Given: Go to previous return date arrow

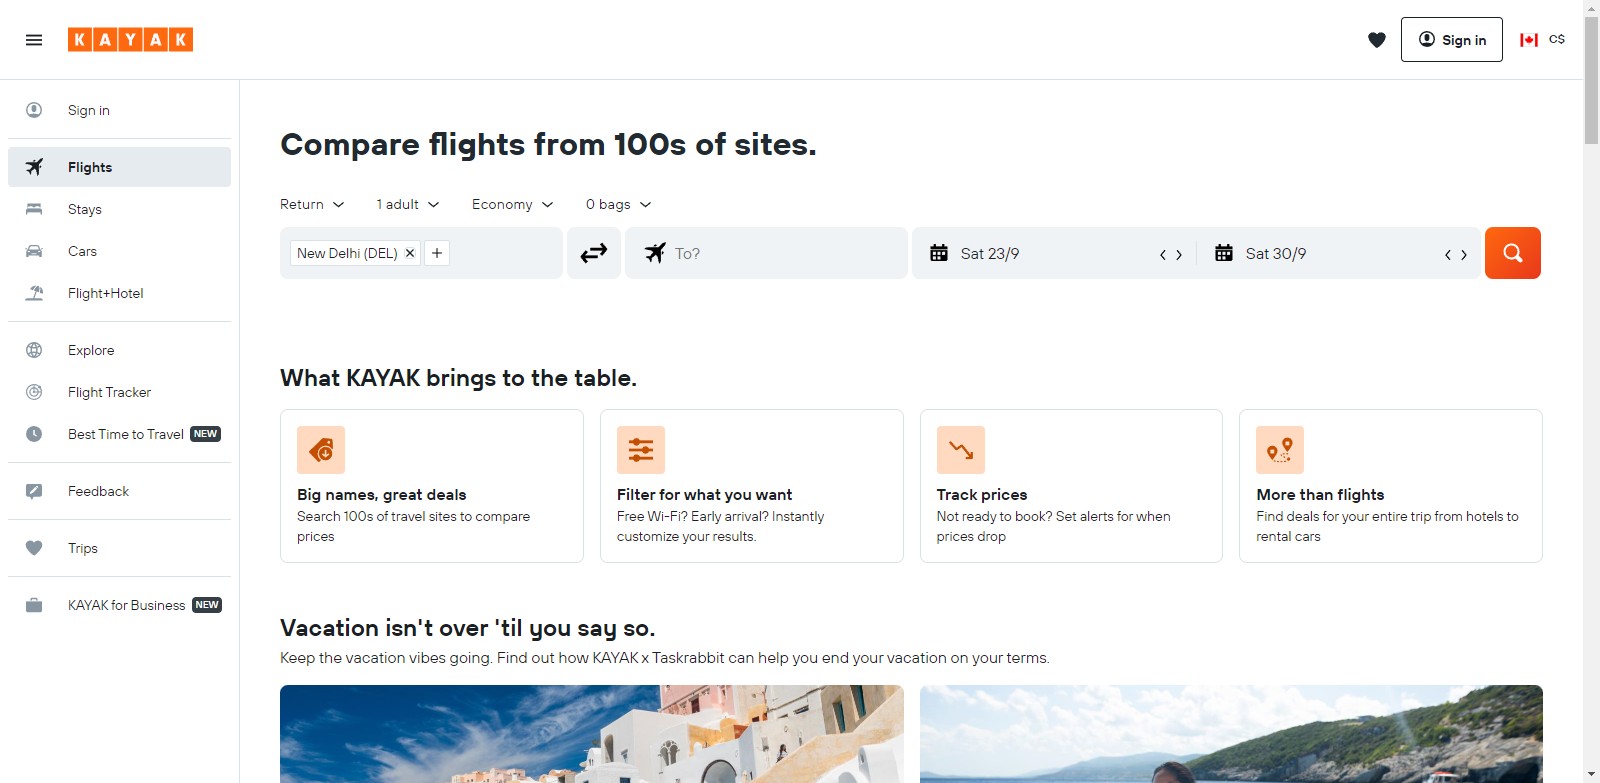Looking at the screenshot, I should 1447,255.
